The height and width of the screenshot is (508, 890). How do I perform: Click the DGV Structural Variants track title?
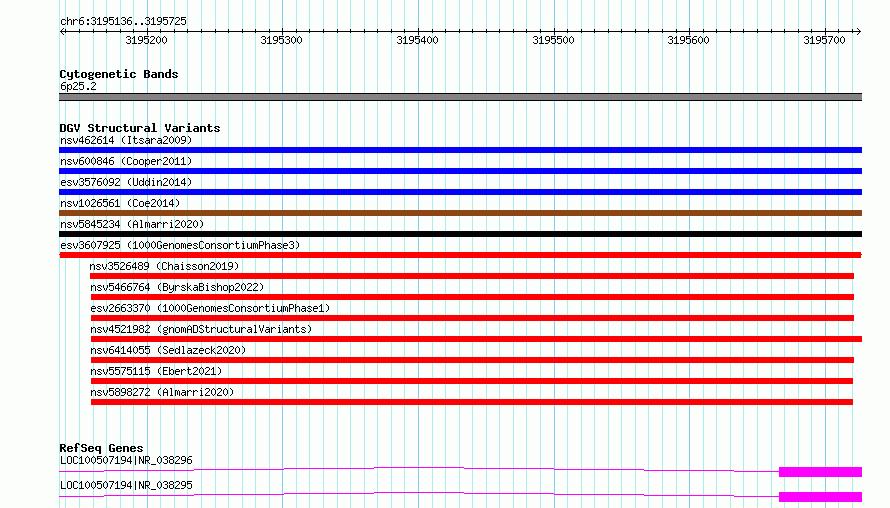140,128
